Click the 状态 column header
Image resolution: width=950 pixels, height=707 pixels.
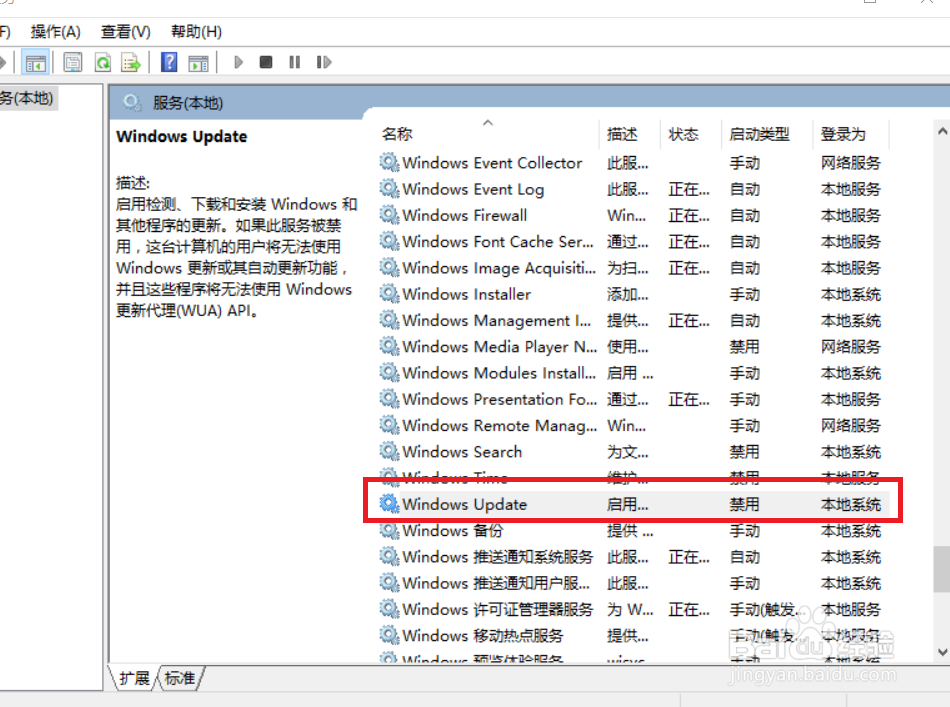[x=691, y=134]
